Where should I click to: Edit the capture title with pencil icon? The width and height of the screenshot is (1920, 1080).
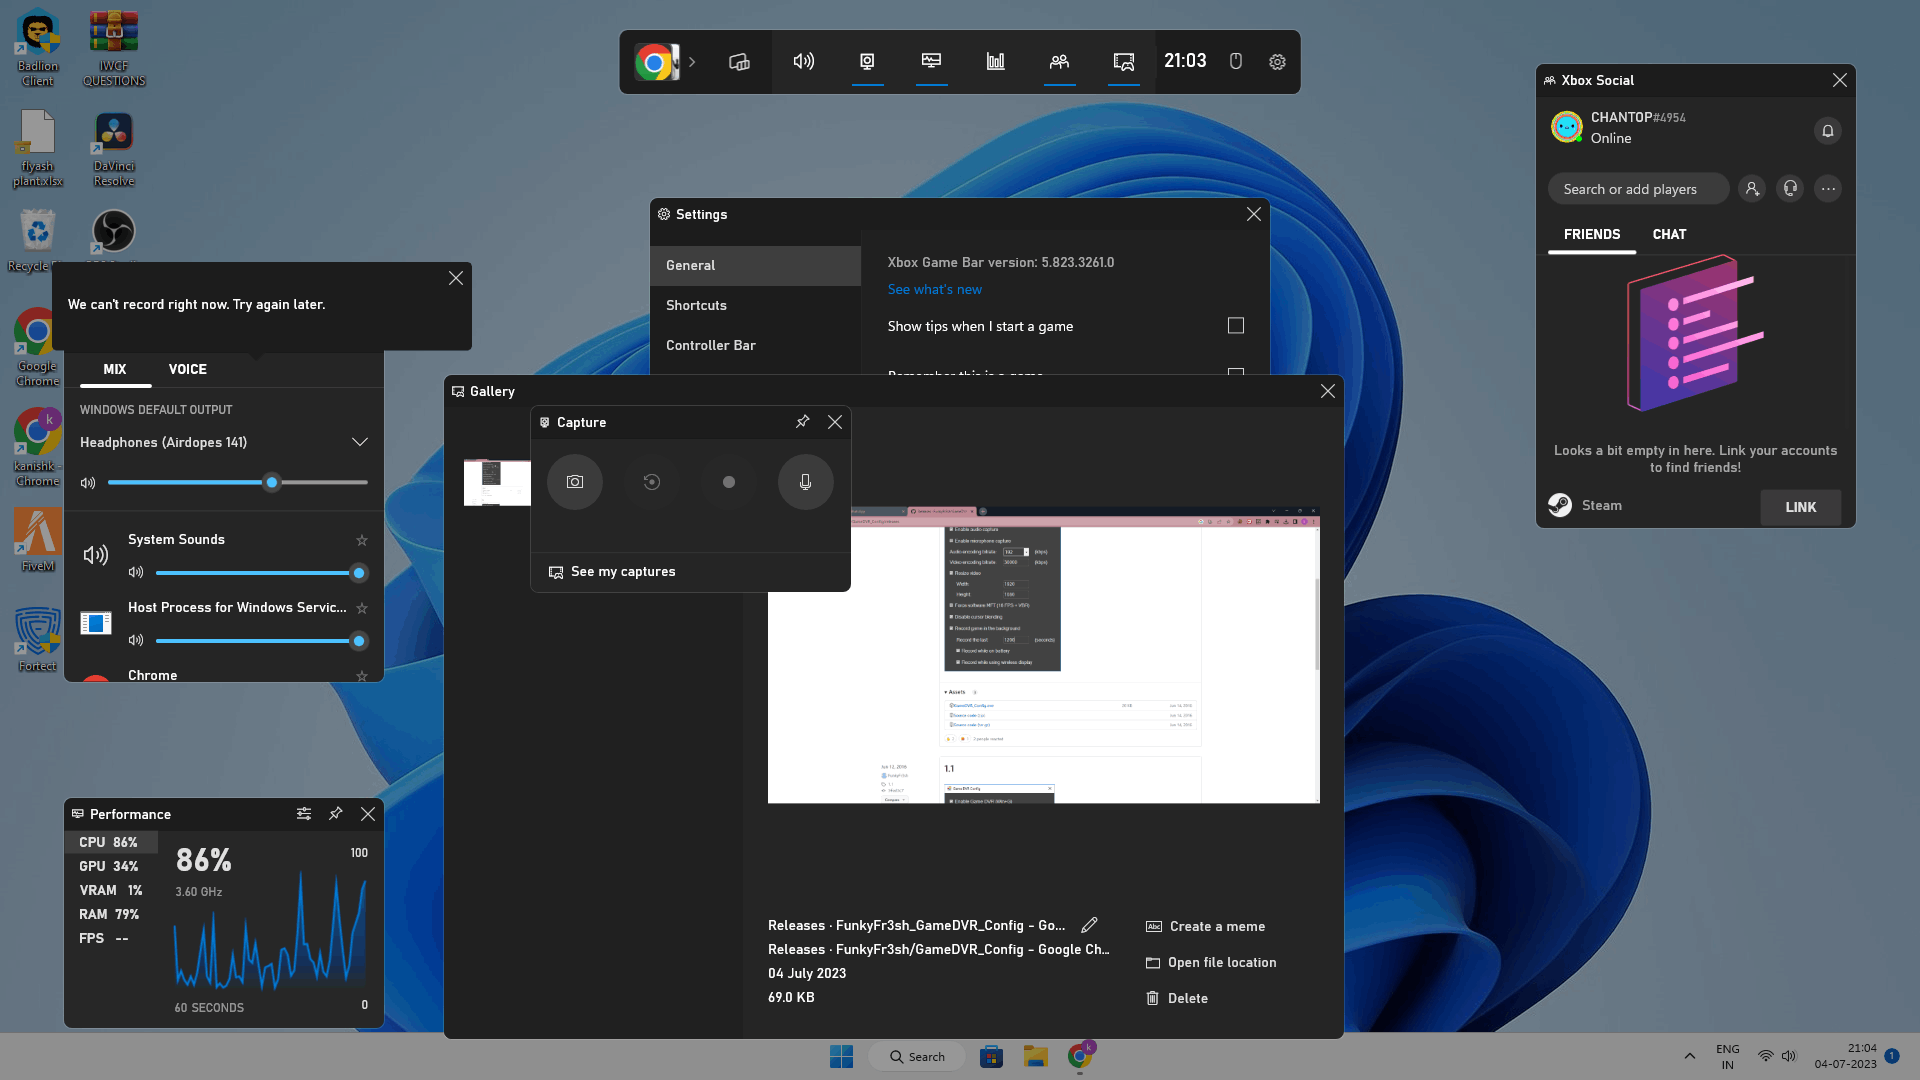(x=1090, y=925)
